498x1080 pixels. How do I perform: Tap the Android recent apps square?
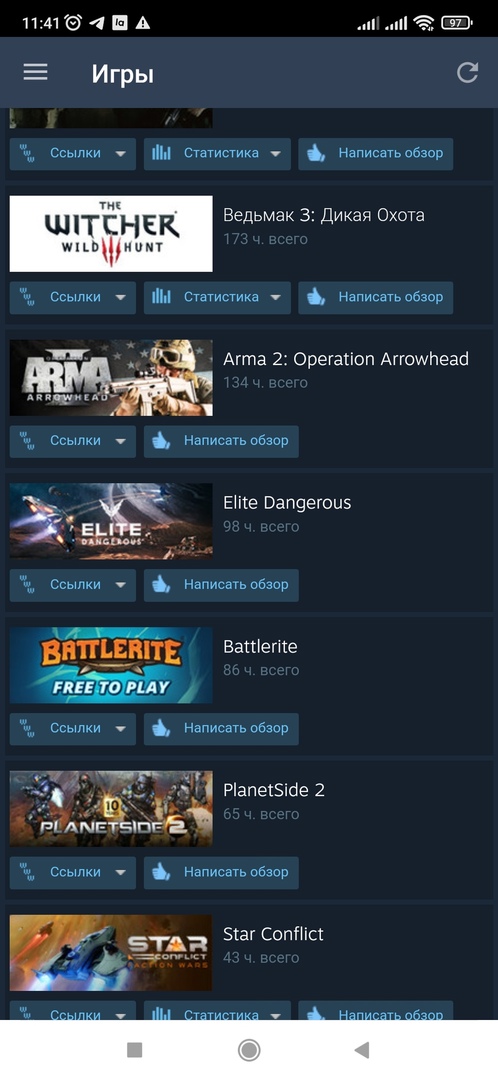135,1050
